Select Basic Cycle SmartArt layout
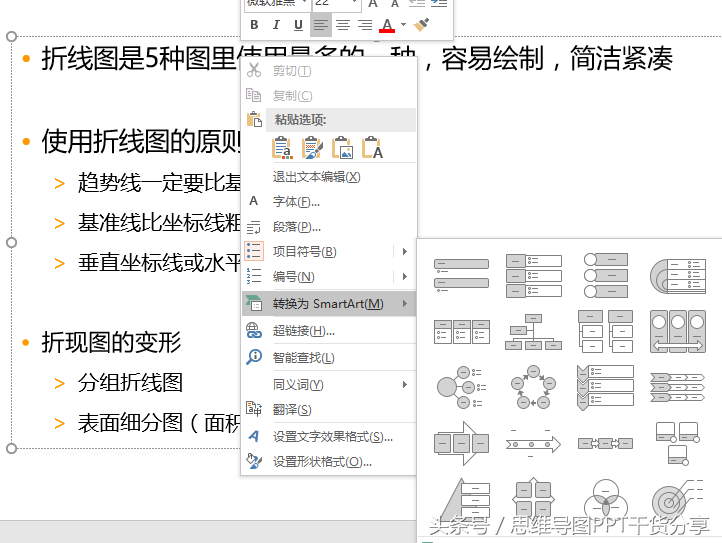The height and width of the screenshot is (543, 722). pyautogui.click(x=533, y=387)
